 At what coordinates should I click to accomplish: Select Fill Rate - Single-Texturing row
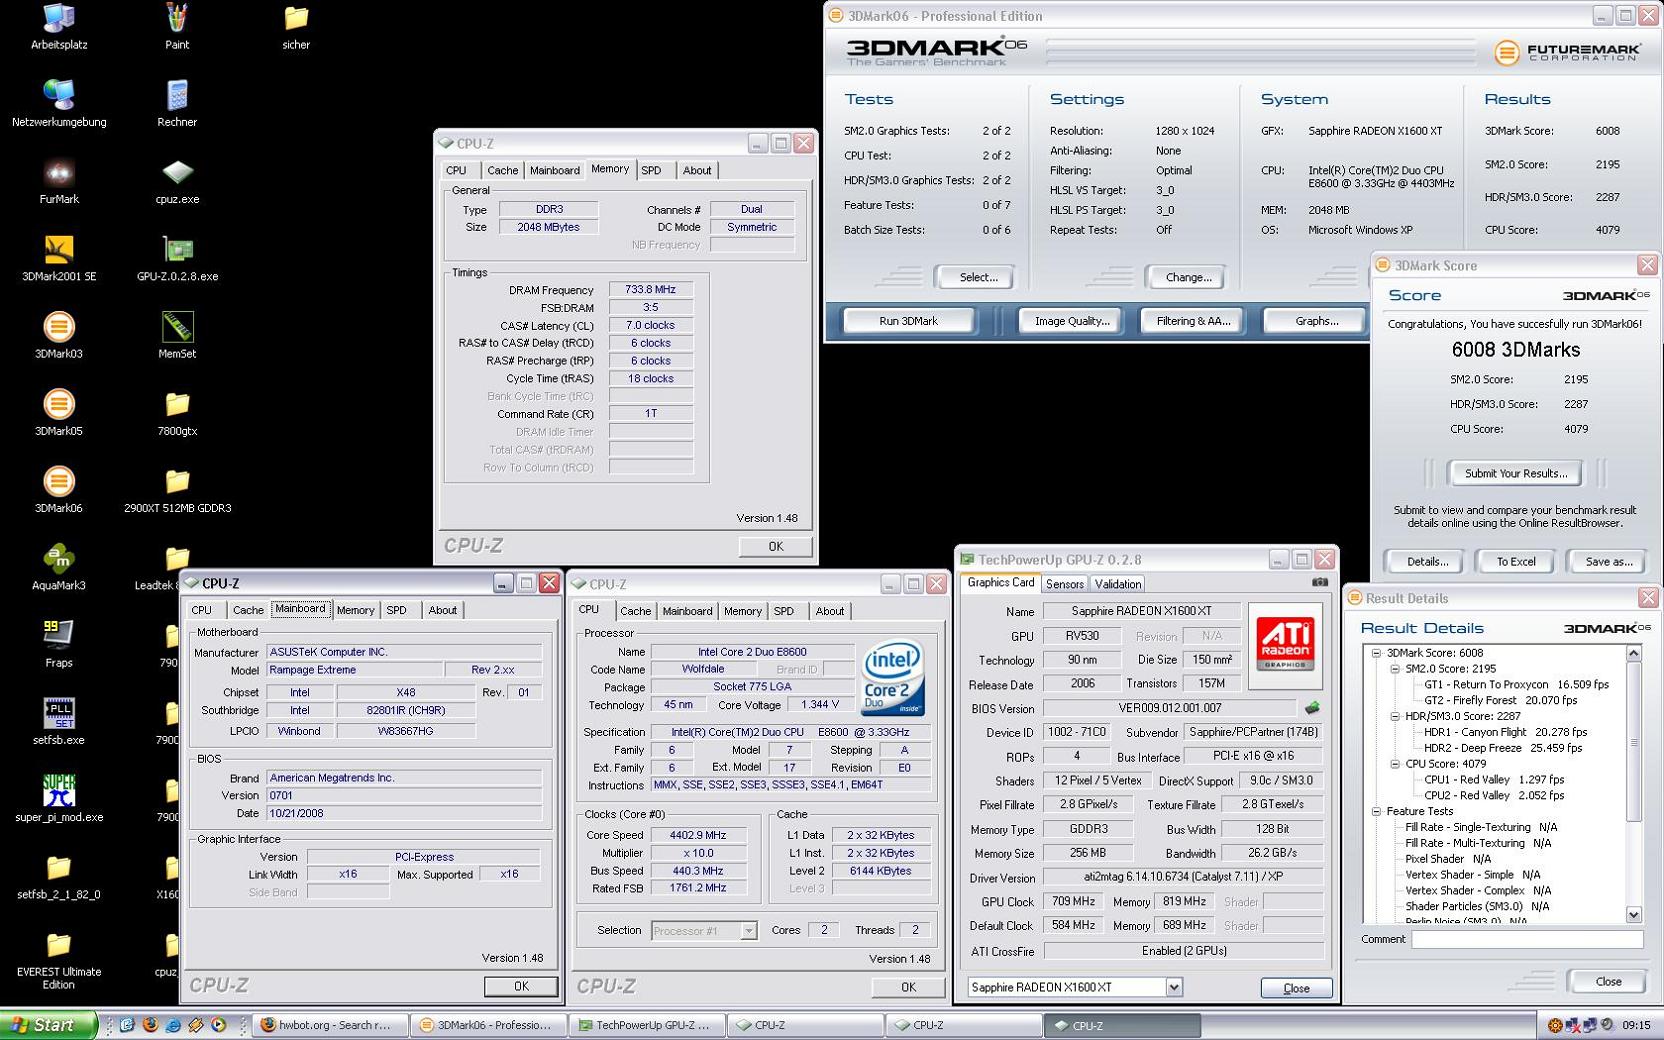pyautogui.click(x=1480, y=828)
